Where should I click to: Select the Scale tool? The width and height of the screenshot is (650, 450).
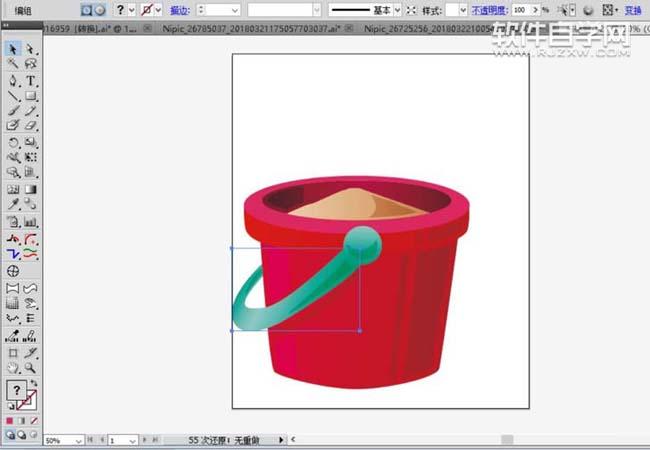click(30, 142)
